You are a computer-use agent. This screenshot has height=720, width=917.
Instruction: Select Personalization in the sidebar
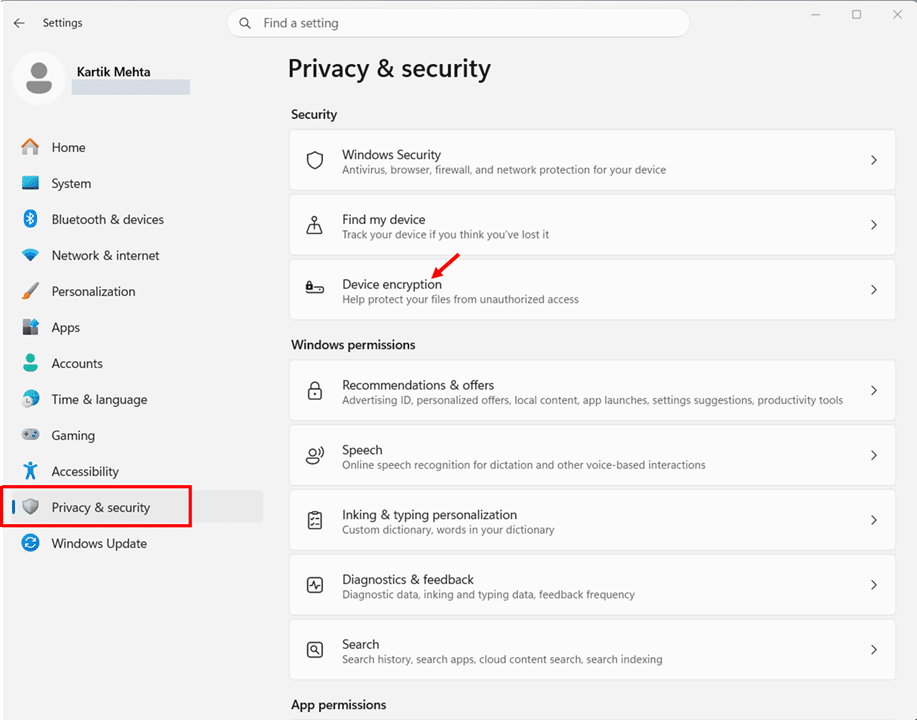(93, 291)
